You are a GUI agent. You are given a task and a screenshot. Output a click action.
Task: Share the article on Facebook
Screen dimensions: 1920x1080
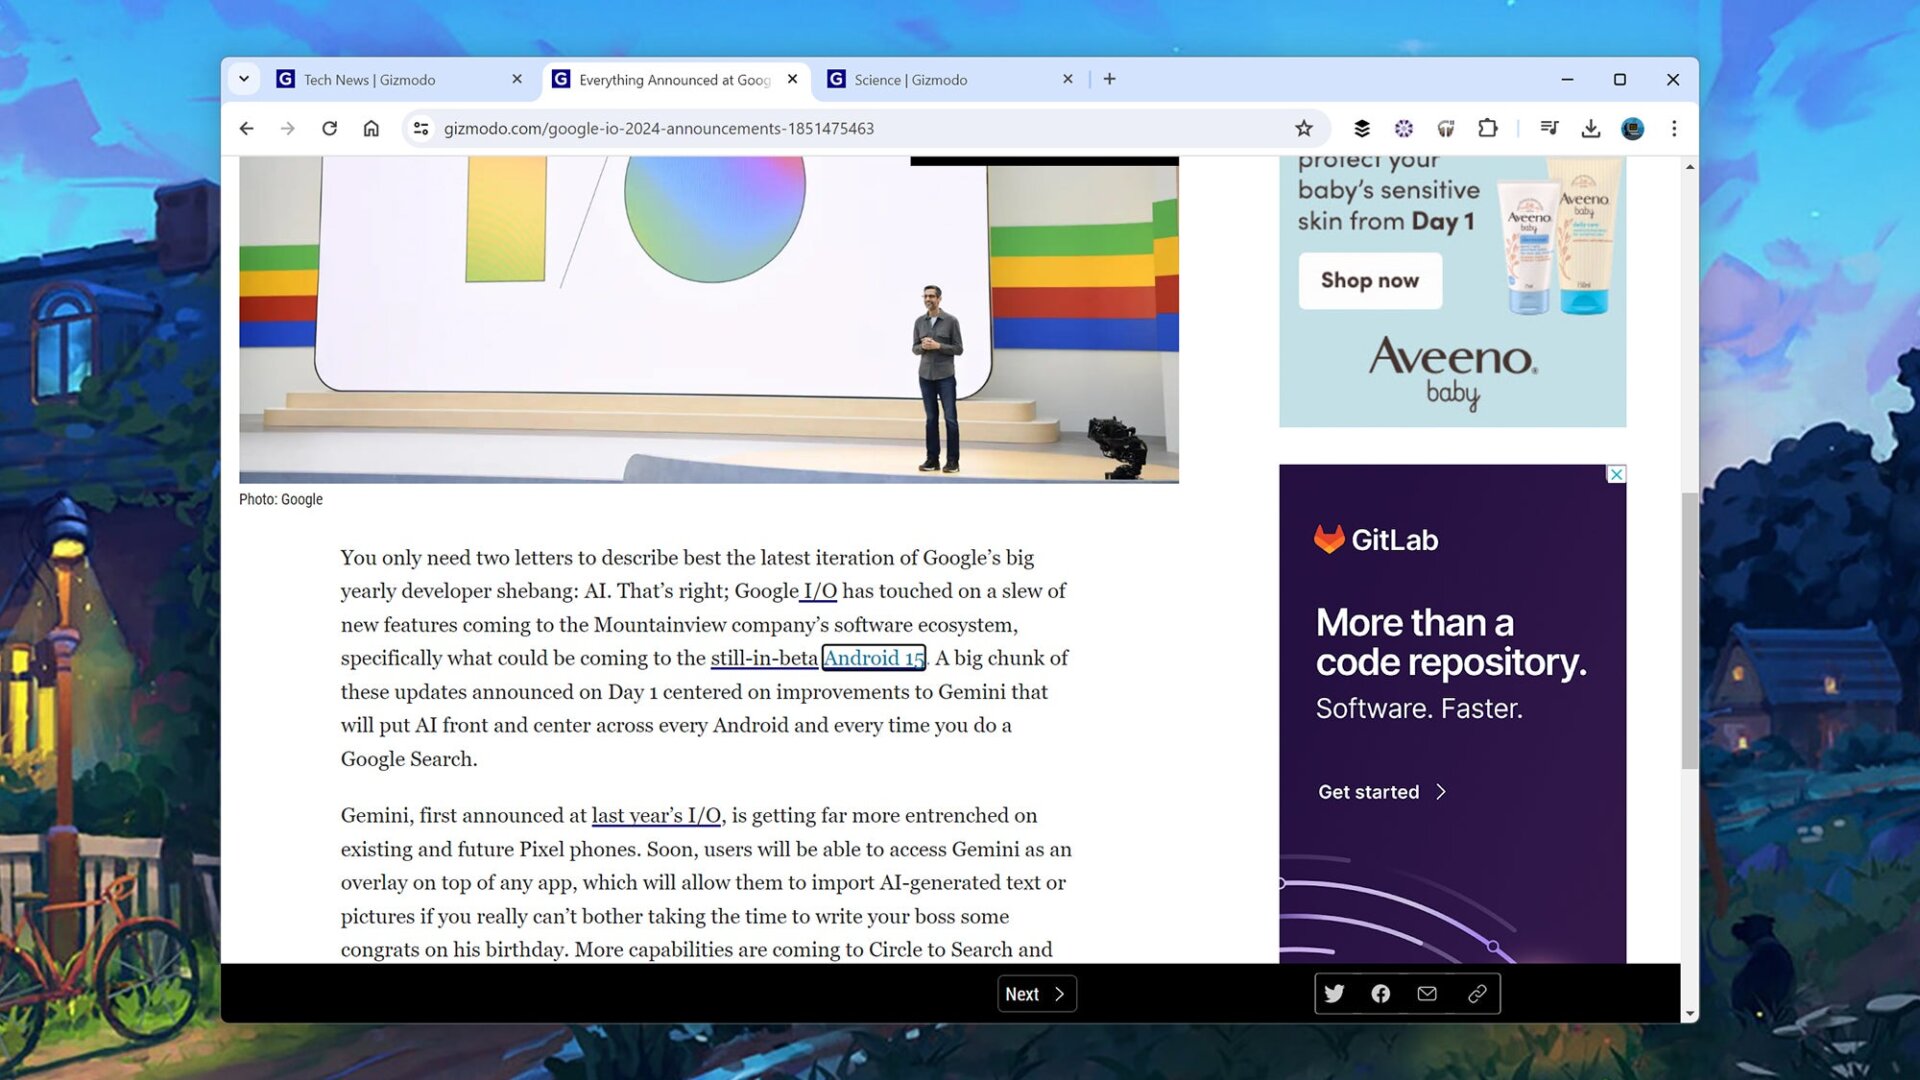pyautogui.click(x=1380, y=994)
